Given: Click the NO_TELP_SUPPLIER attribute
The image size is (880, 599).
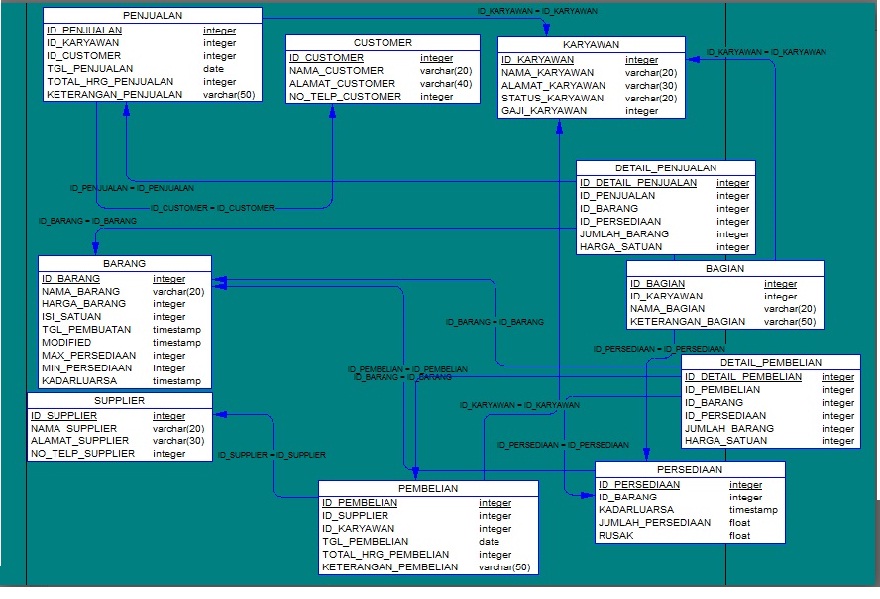Looking at the screenshot, I should (x=80, y=453).
